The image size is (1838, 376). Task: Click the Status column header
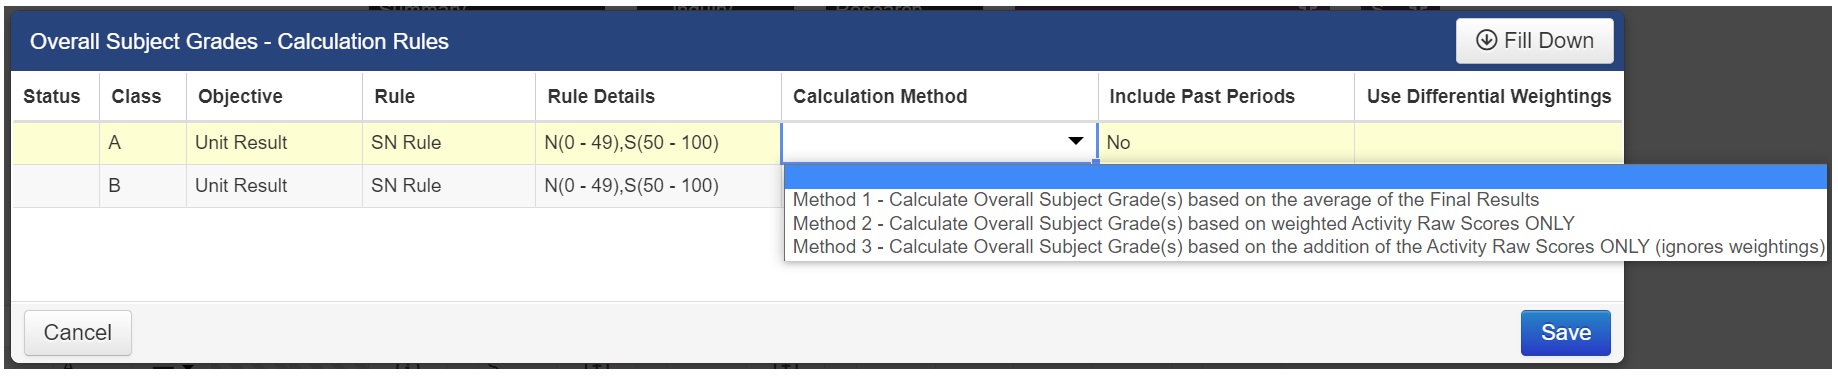click(x=52, y=97)
